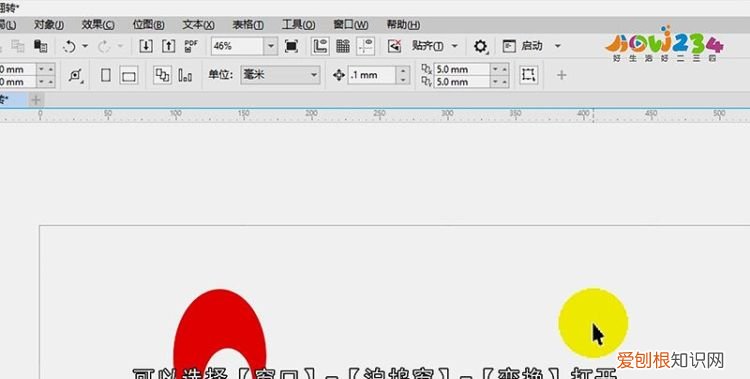Expand the Redo history dropdown arrow

point(120,46)
